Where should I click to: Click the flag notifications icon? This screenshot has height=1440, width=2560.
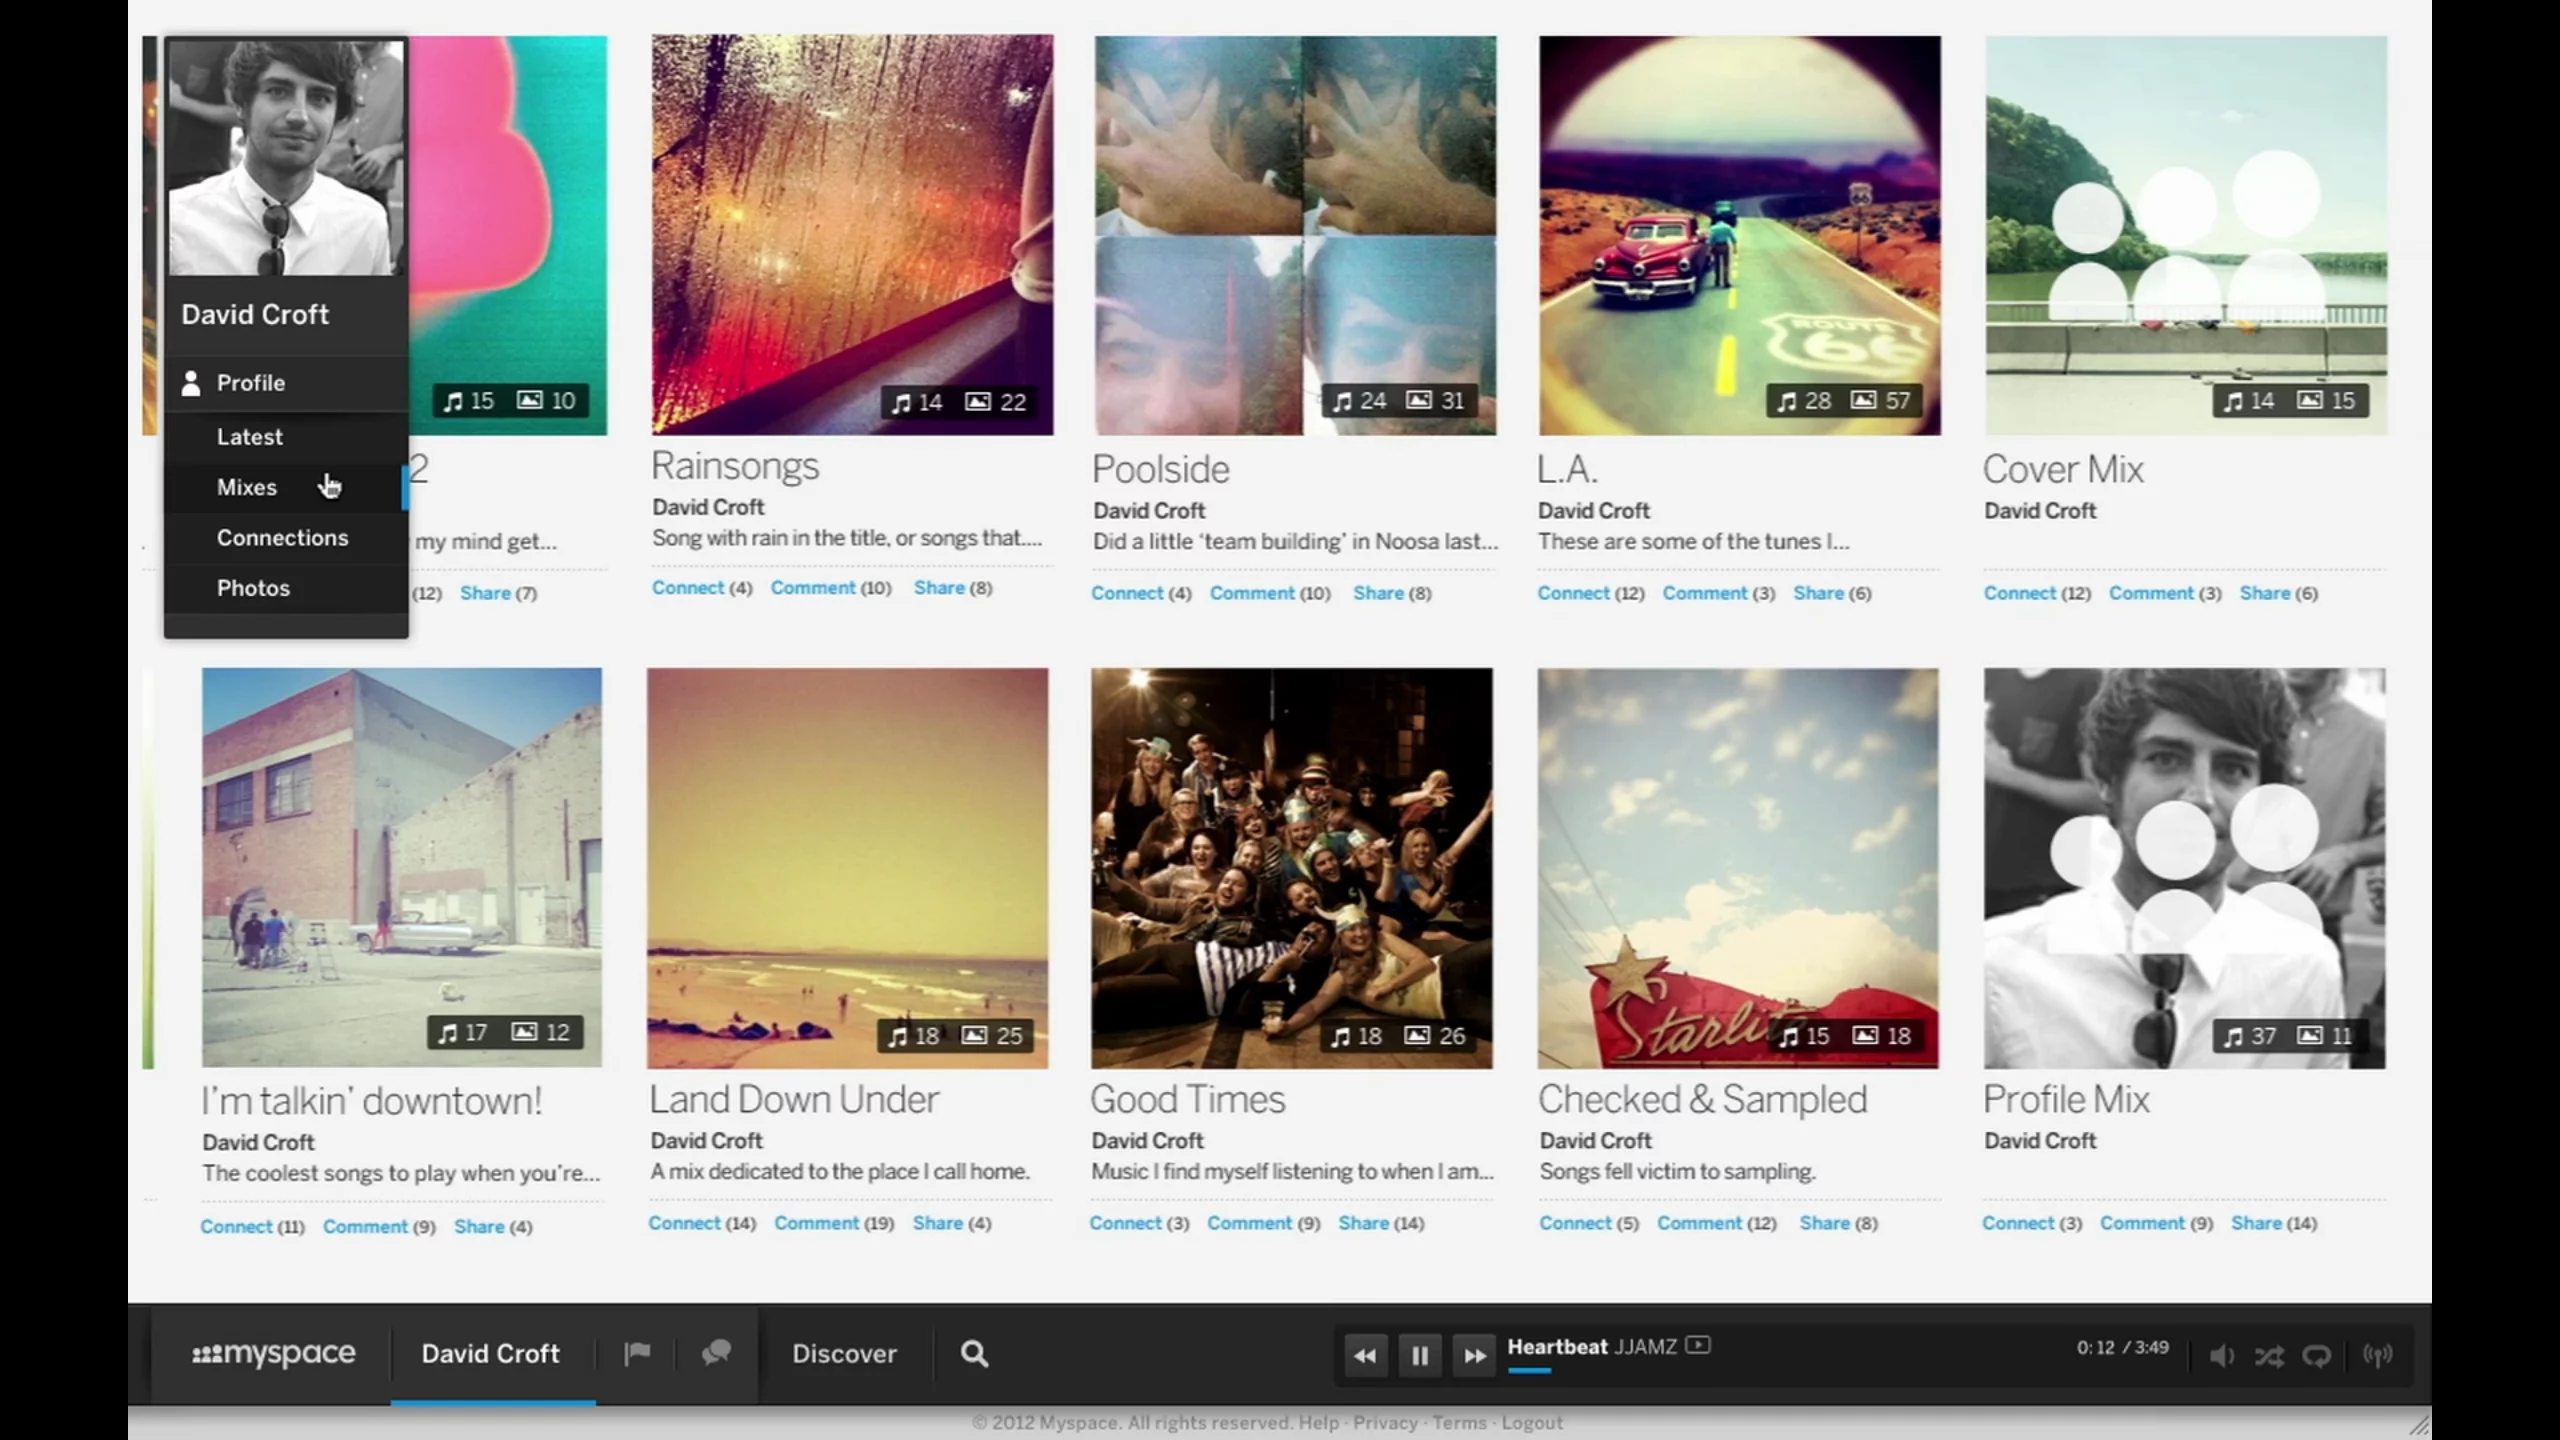coord(637,1354)
